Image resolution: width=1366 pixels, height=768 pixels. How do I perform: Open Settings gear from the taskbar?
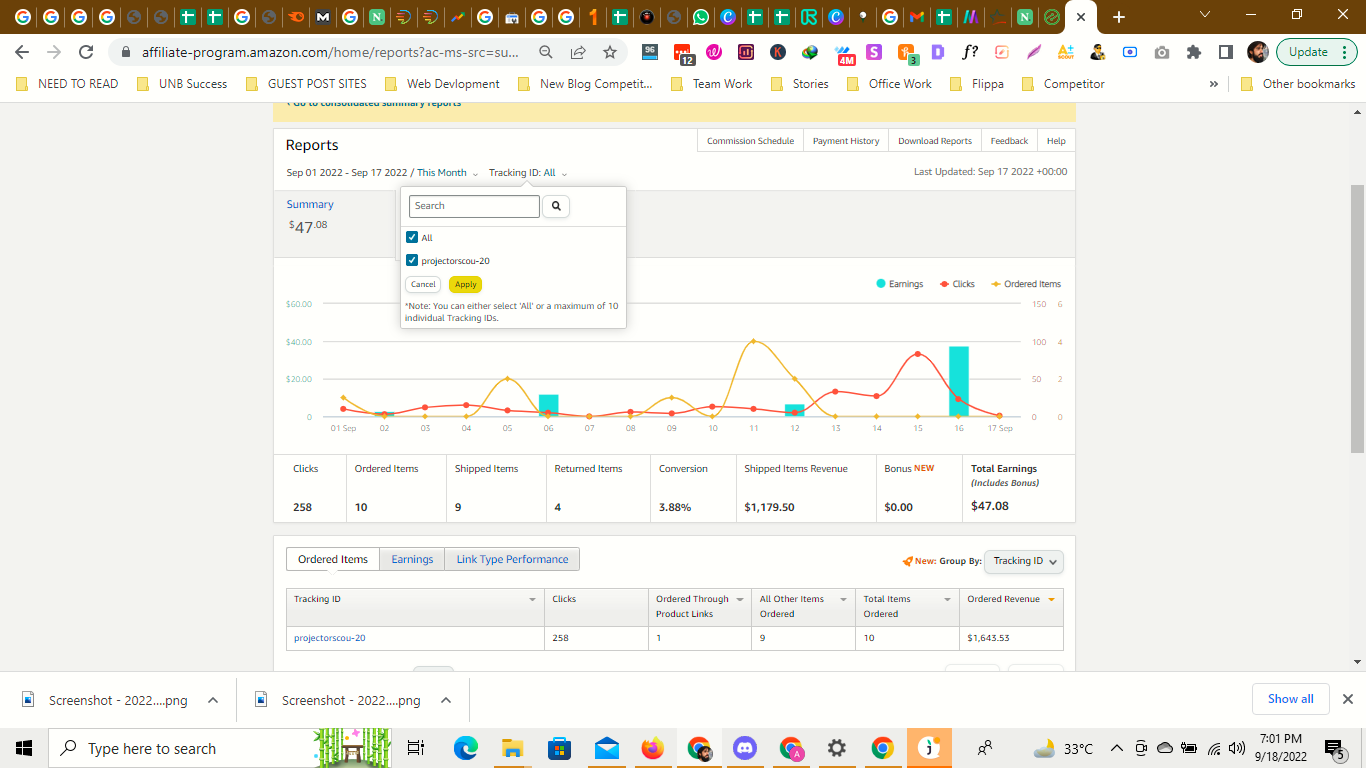click(x=837, y=748)
